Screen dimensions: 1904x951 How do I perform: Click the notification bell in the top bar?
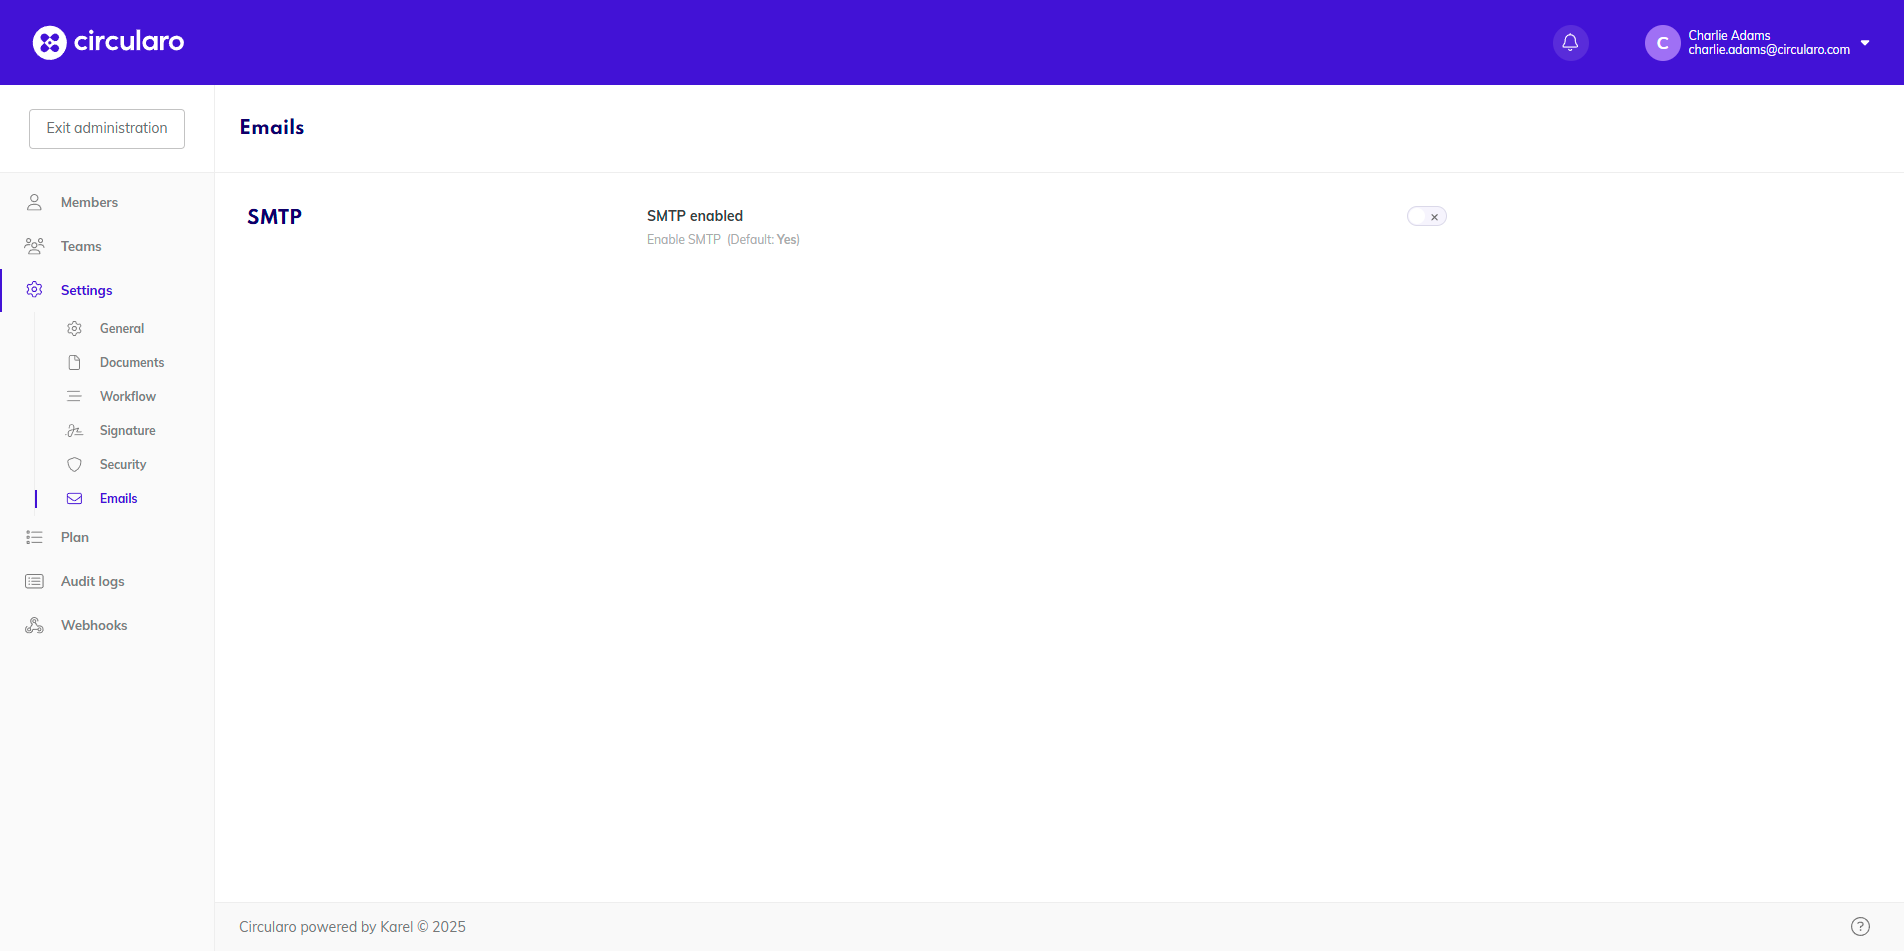(x=1569, y=42)
